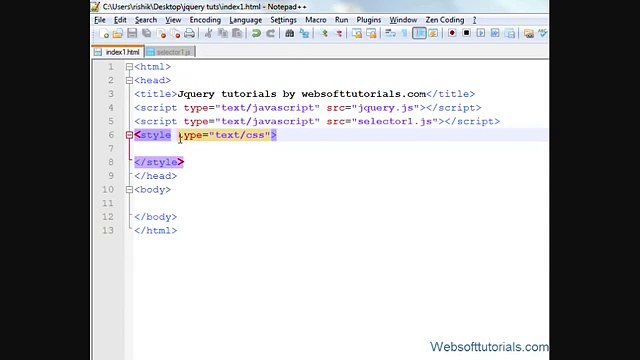Open the Run menu
Viewport: 640px width, 360px height.
click(x=341, y=20)
